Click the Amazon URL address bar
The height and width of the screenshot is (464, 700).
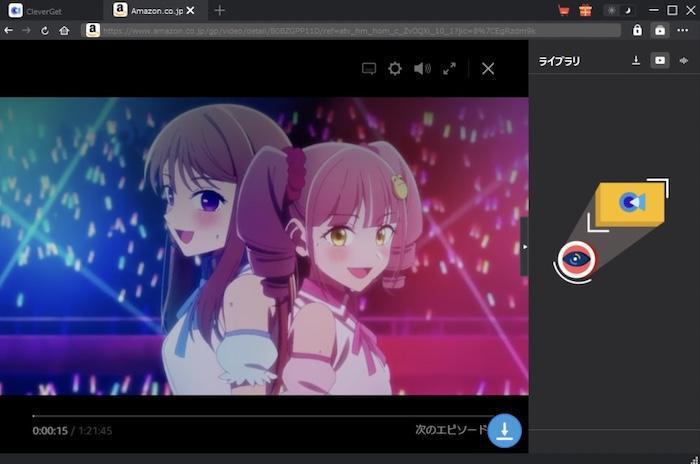pos(351,30)
